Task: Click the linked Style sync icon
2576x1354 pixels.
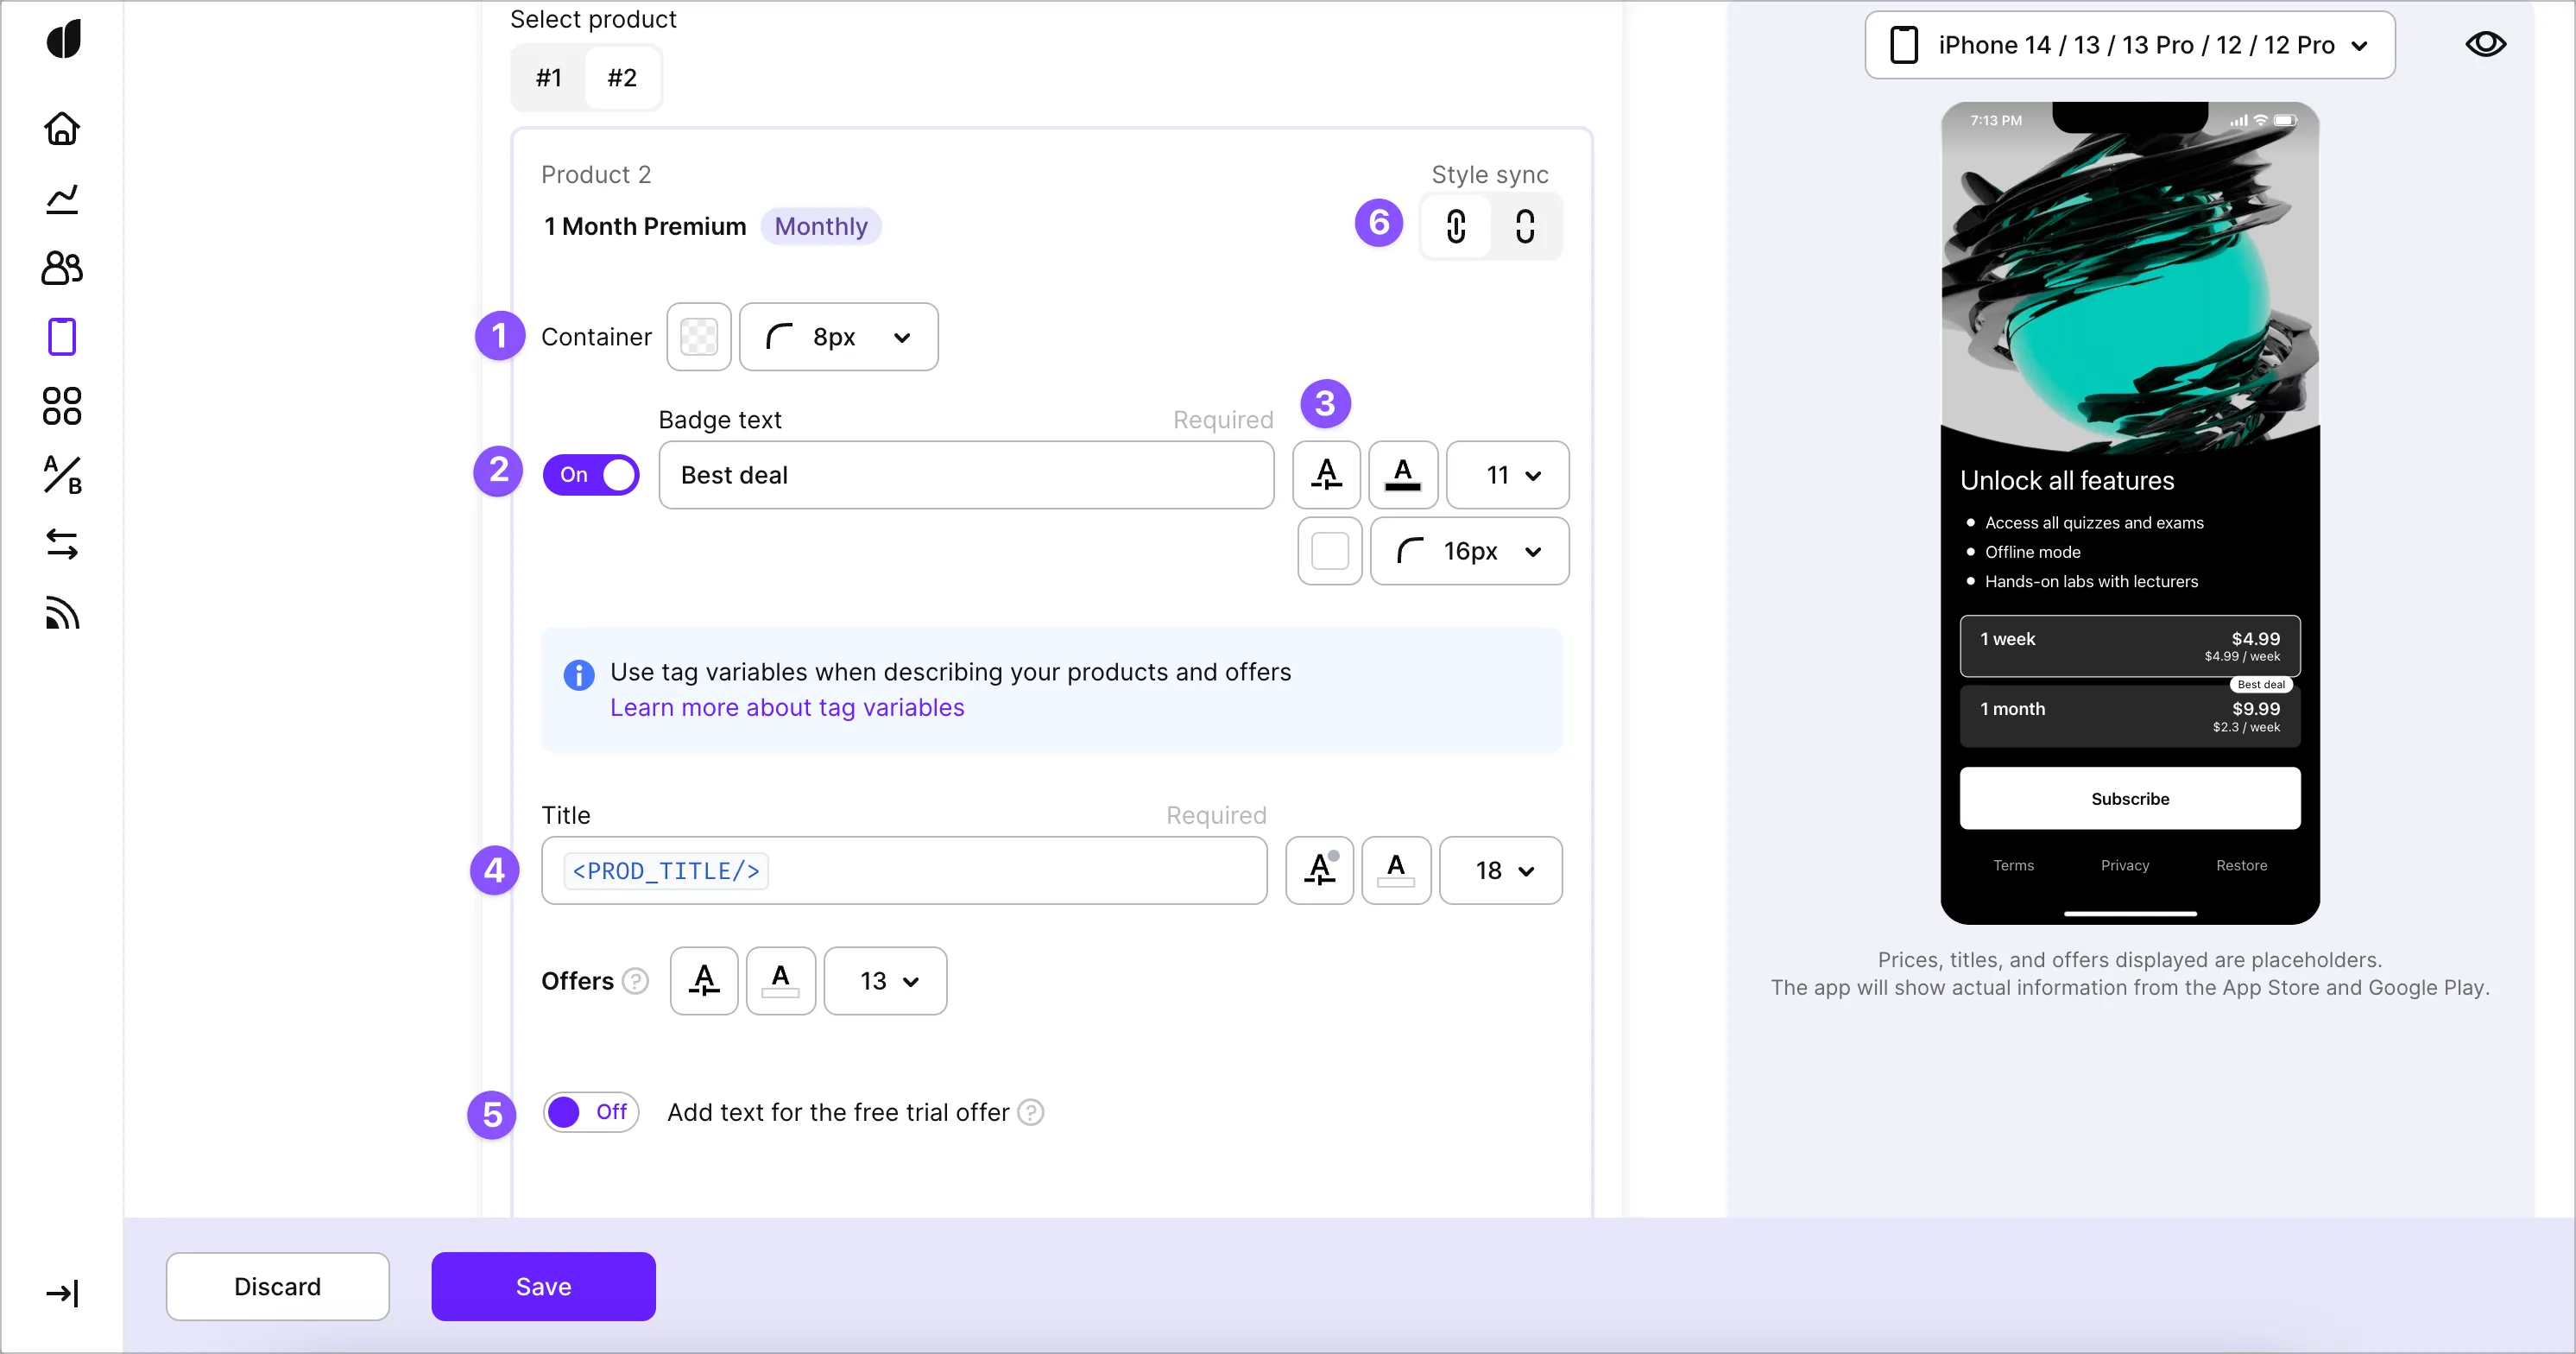Action: click(x=1456, y=226)
